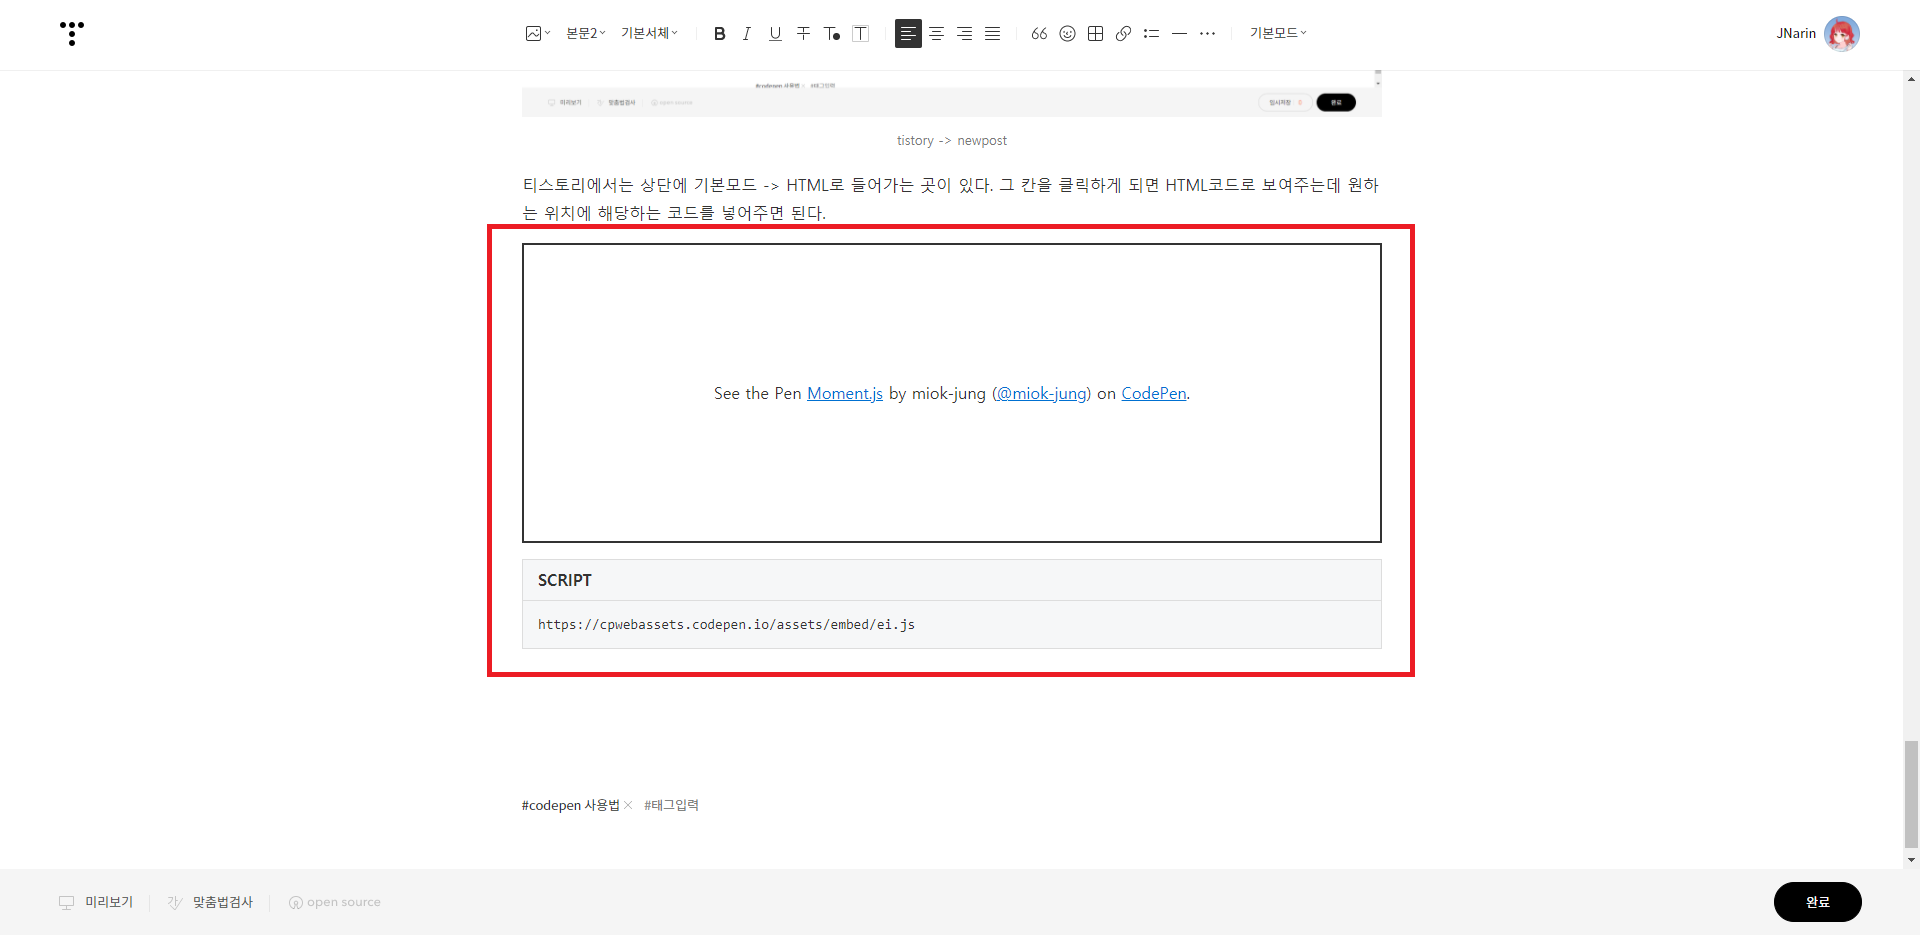
Task: Open the CodePen link
Action: pos(1154,393)
